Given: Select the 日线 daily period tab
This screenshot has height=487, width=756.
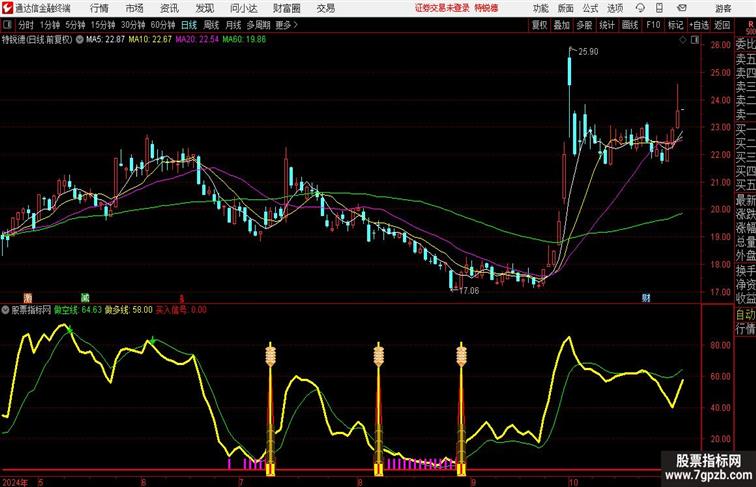Looking at the screenshot, I should pyautogui.click(x=189, y=25).
